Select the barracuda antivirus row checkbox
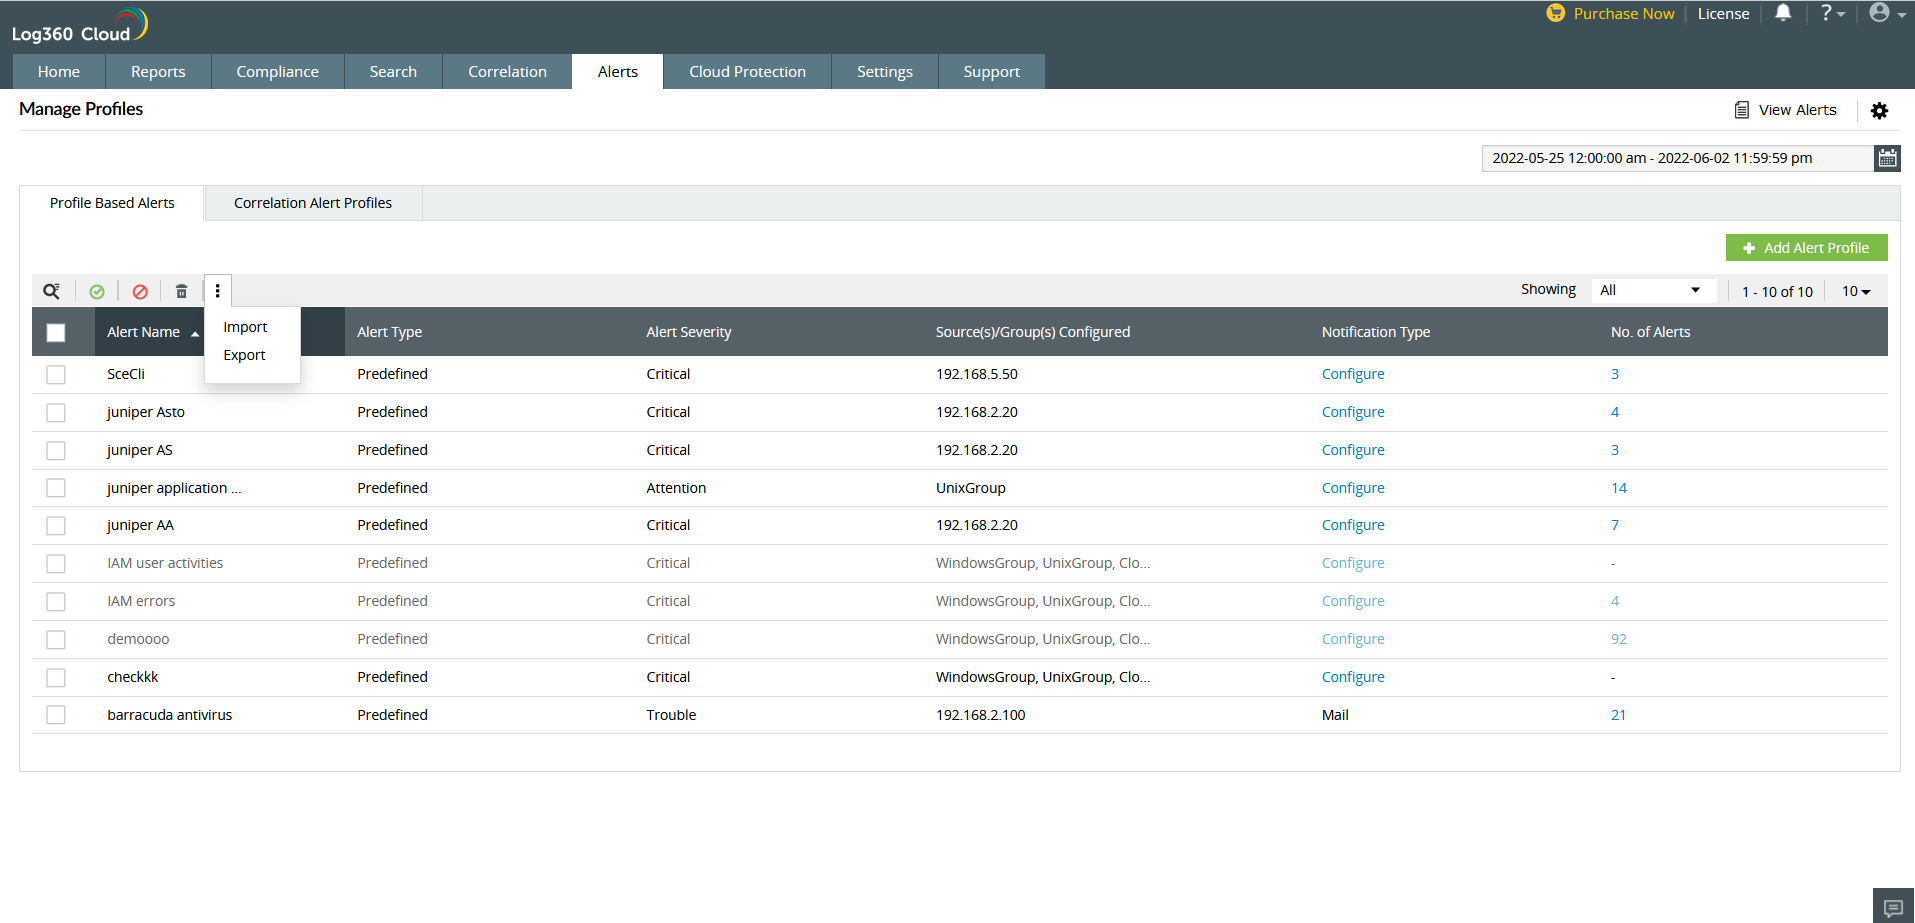Image resolution: width=1915 pixels, height=923 pixels. click(x=56, y=715)
